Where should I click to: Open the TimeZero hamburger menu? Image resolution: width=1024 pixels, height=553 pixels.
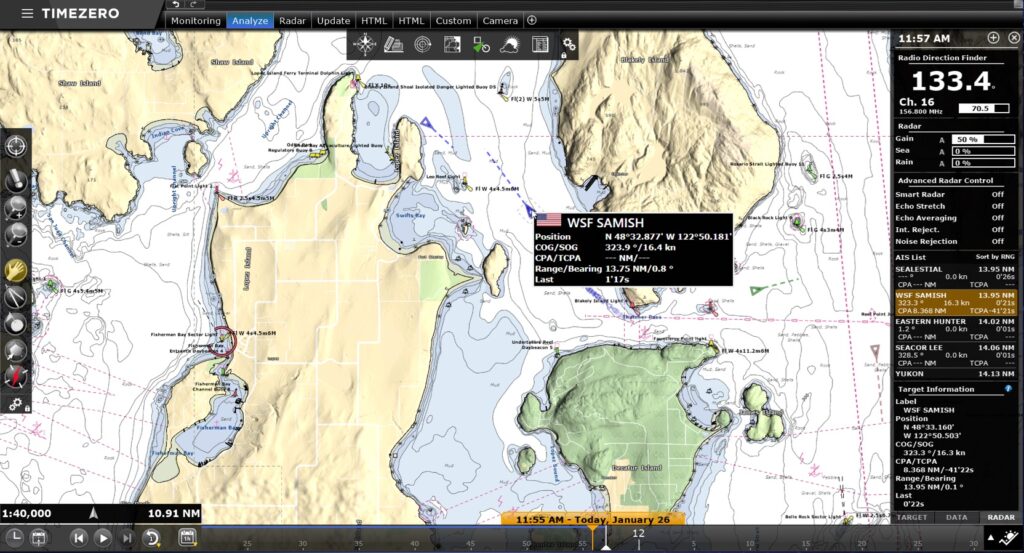[27, 13]
